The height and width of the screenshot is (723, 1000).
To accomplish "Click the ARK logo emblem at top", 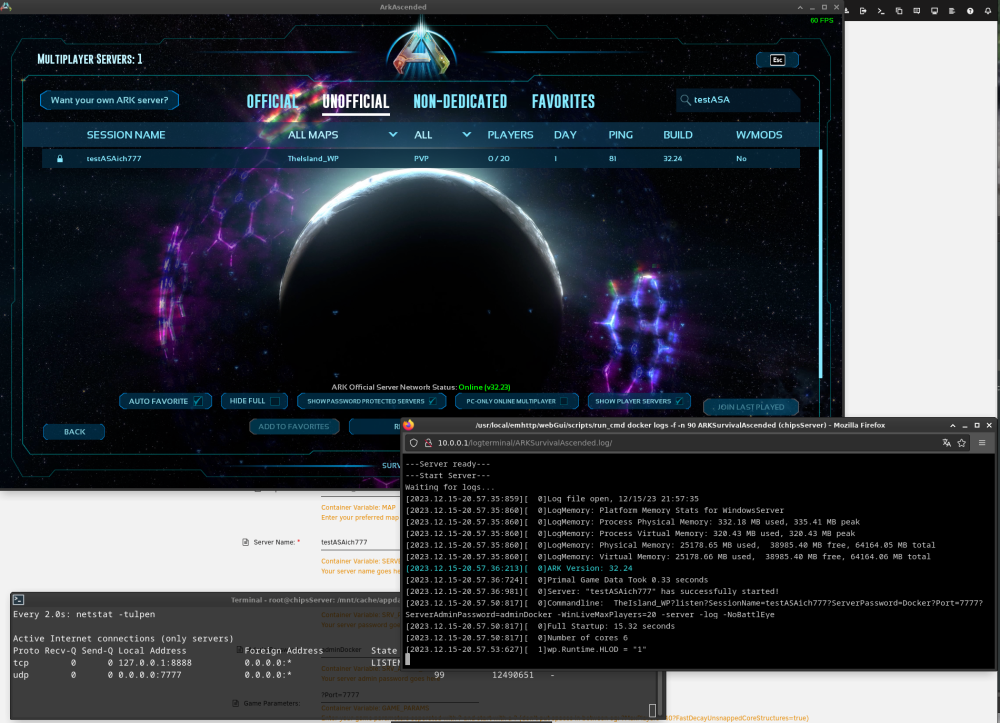I will 422,52.
